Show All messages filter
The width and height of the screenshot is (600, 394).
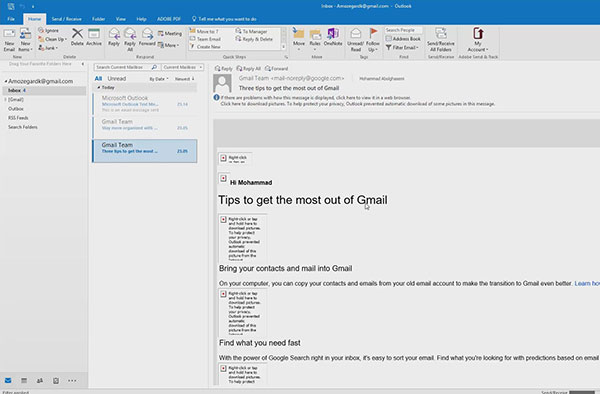pyautogui.click(x=98, y=78)
